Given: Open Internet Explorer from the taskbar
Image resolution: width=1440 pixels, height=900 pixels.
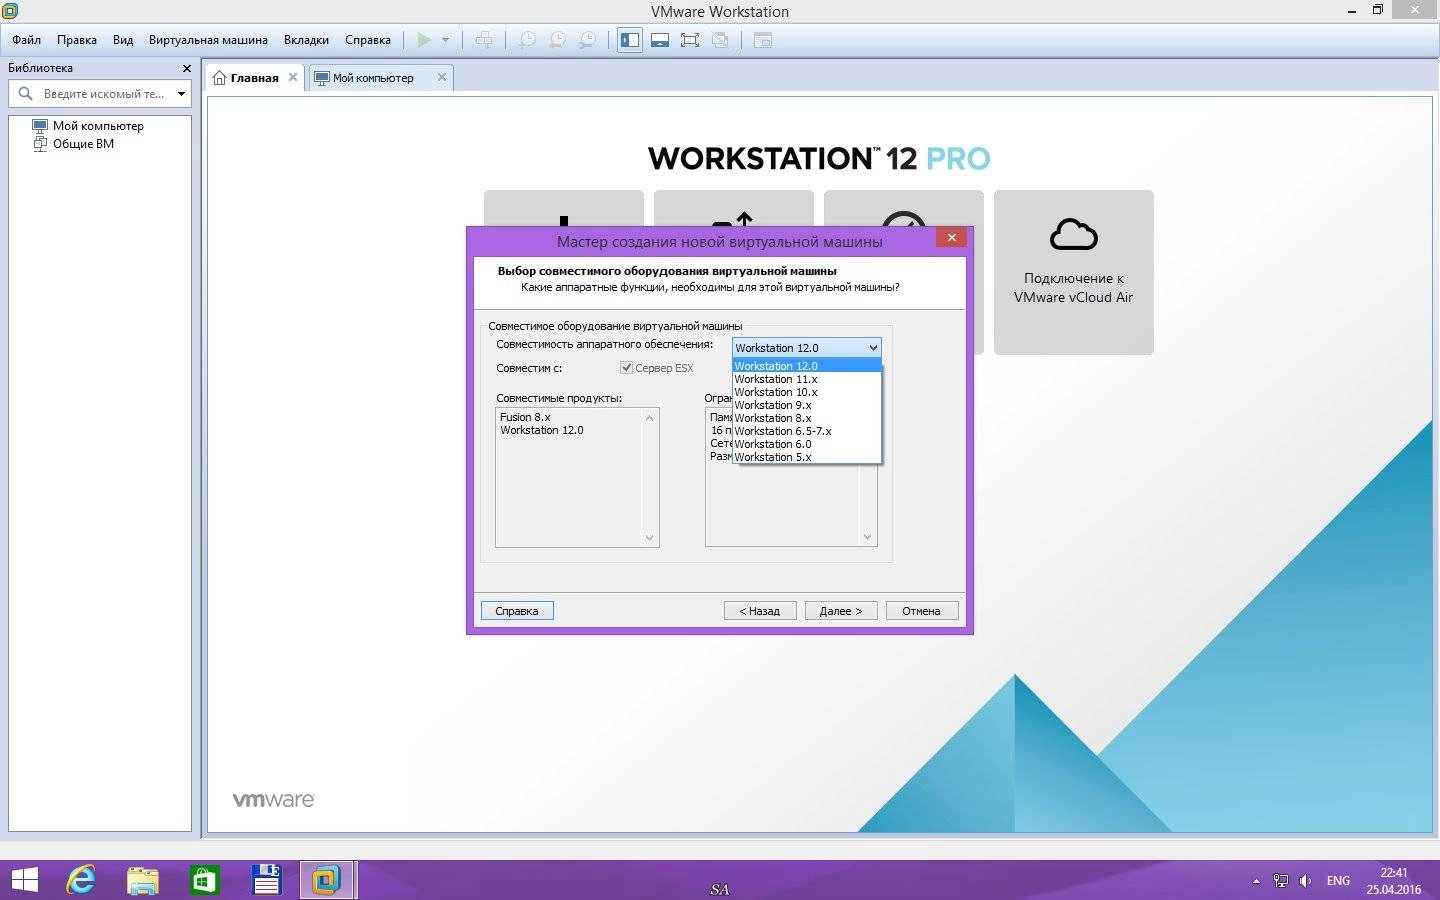Looking at the screenshot, I should pyautogui.click(x=81, y=880).
